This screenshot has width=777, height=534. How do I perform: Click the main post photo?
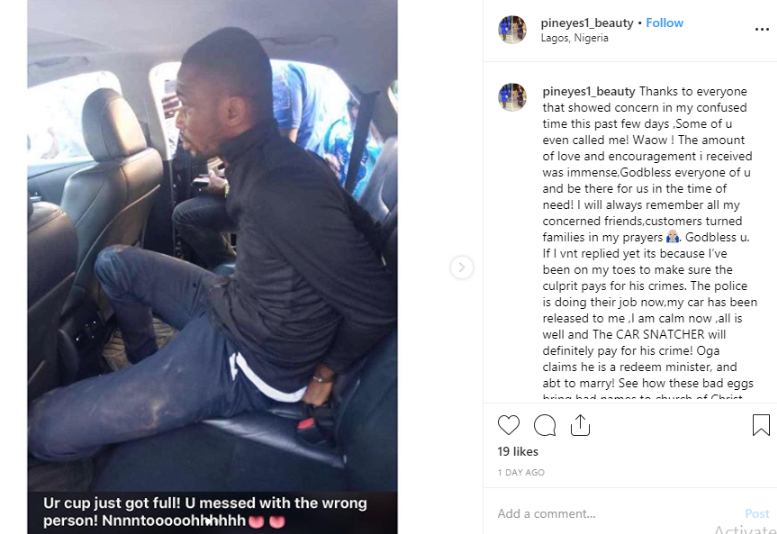pyautogui.click(x=212, y=246)
